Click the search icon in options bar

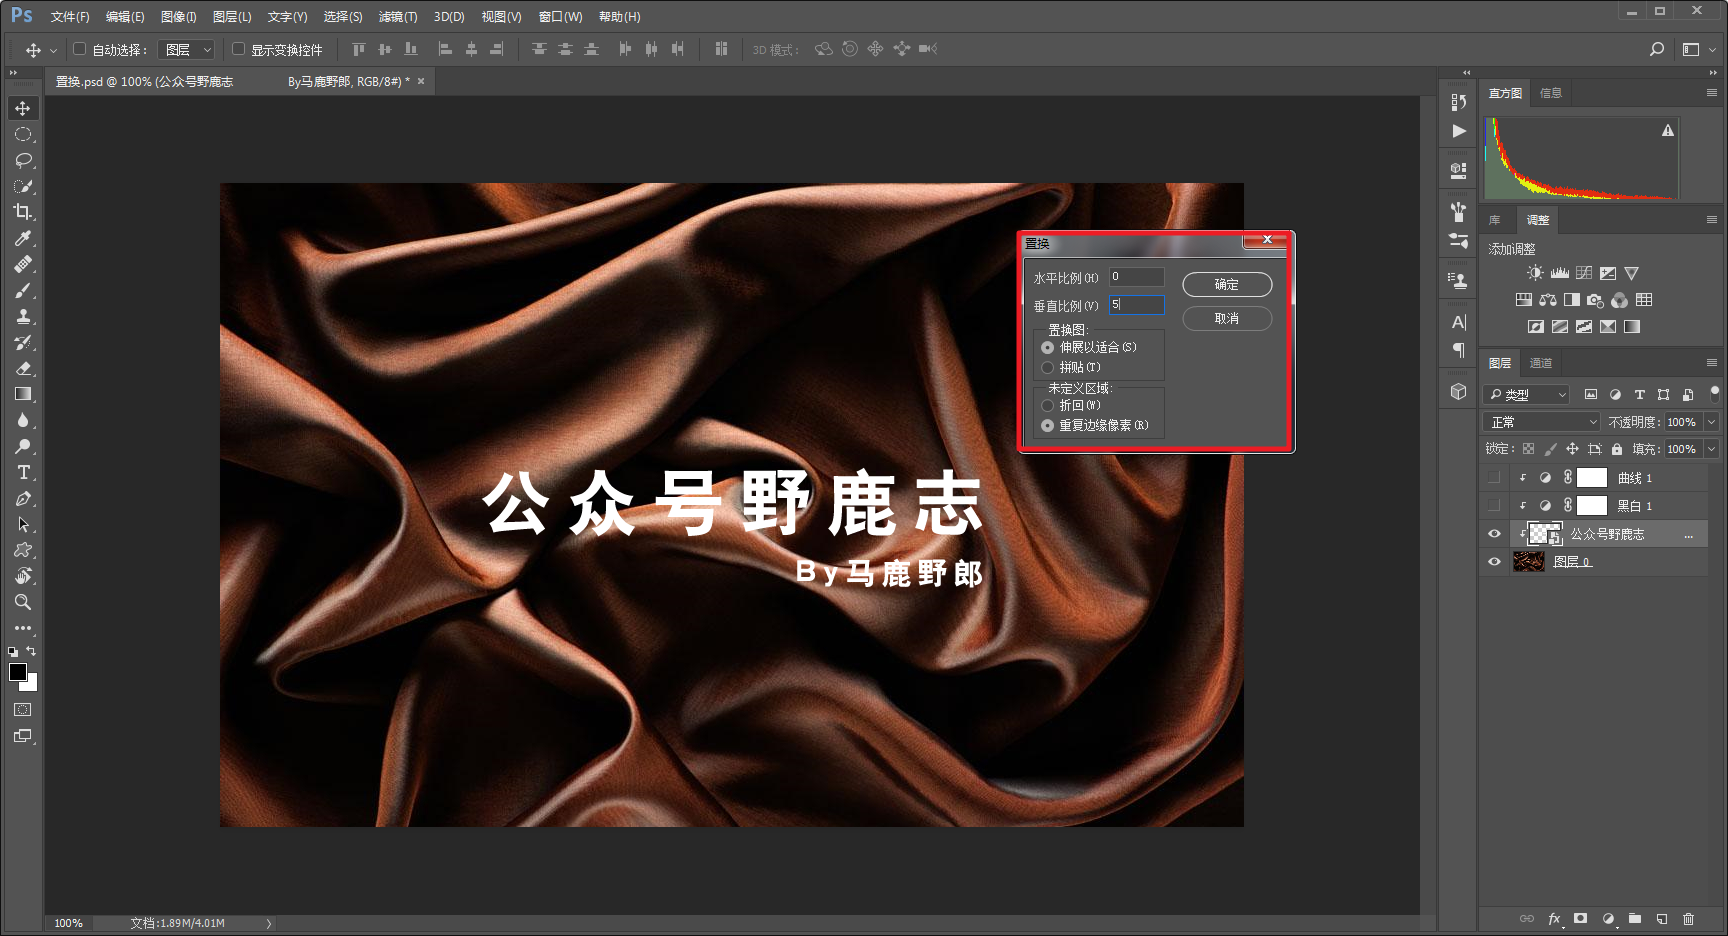pyautogui.click(x=1657, y=49)
